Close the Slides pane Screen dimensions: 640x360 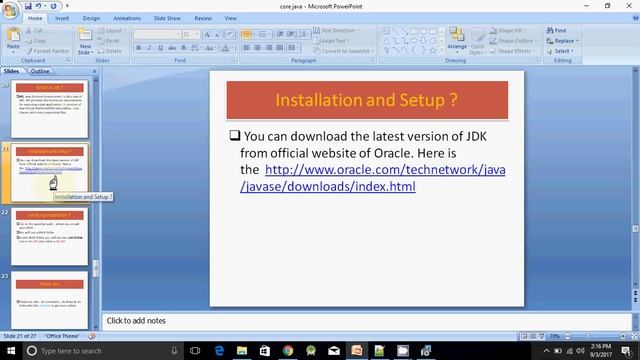tap(94, 71)
